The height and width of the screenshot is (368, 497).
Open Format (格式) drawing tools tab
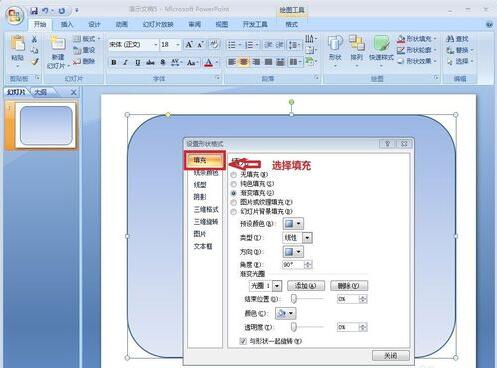[291, 24]
